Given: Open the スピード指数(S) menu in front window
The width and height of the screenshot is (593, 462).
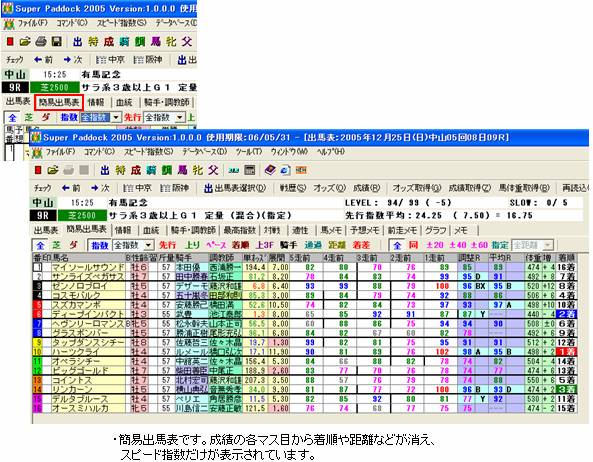Looking at the screenshot, I should tap(149, 152).
